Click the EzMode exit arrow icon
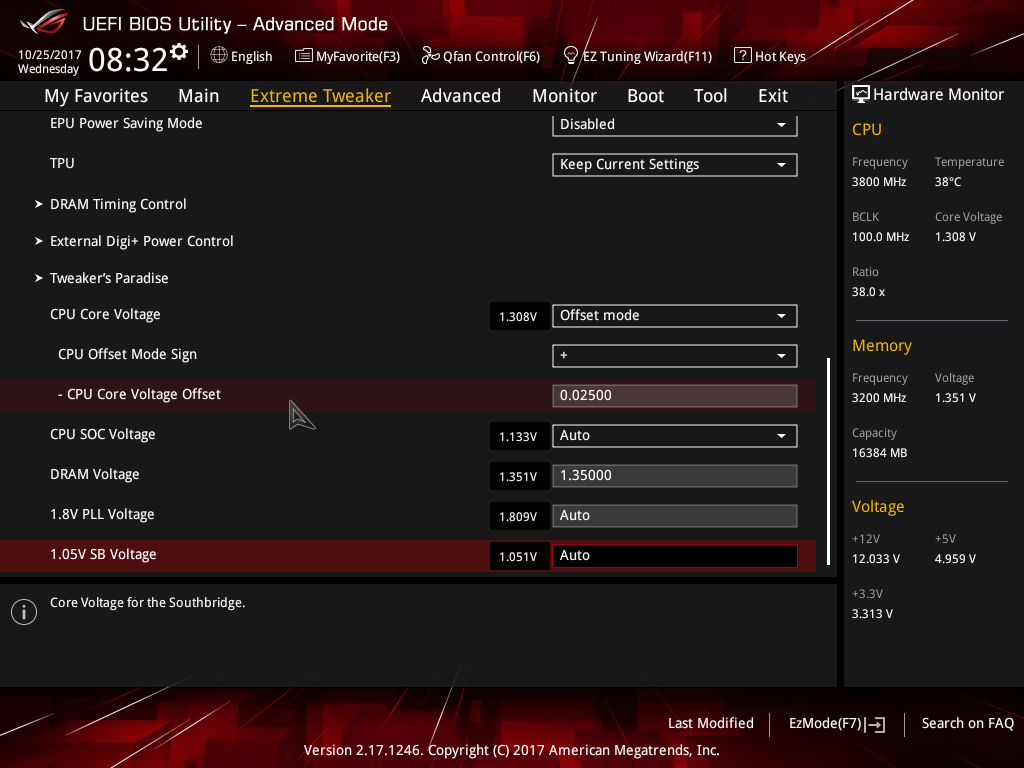Screen dimensions: 1024x768 point(875,724)
